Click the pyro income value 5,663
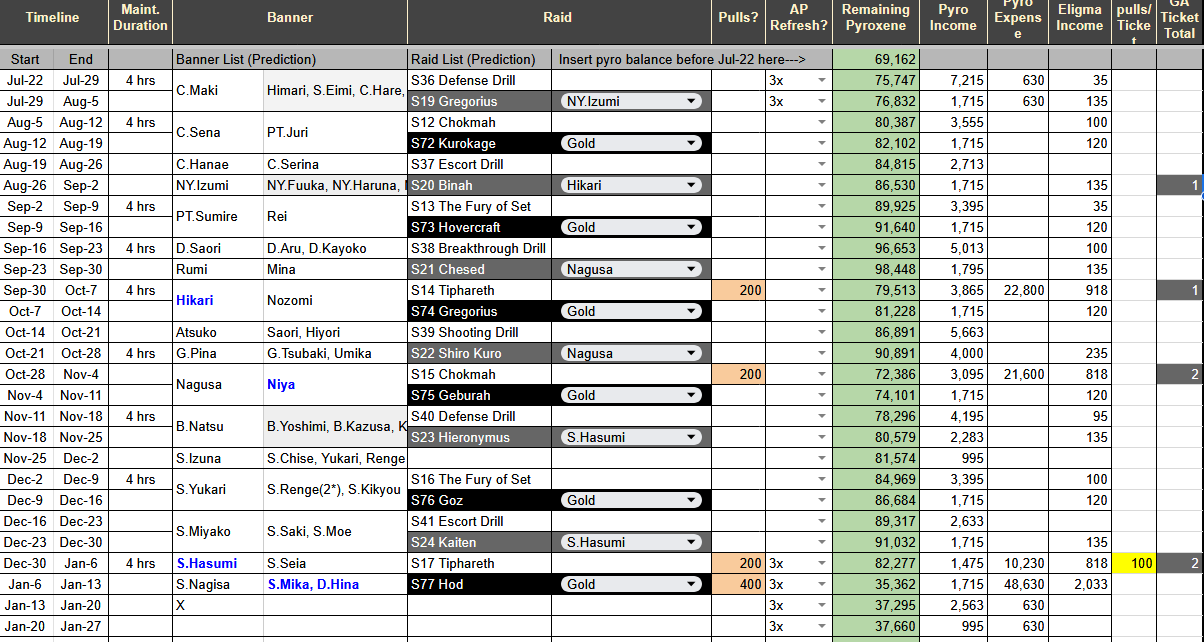The height and width of the screenshot is (642, 1204). [x=953, y=332]
